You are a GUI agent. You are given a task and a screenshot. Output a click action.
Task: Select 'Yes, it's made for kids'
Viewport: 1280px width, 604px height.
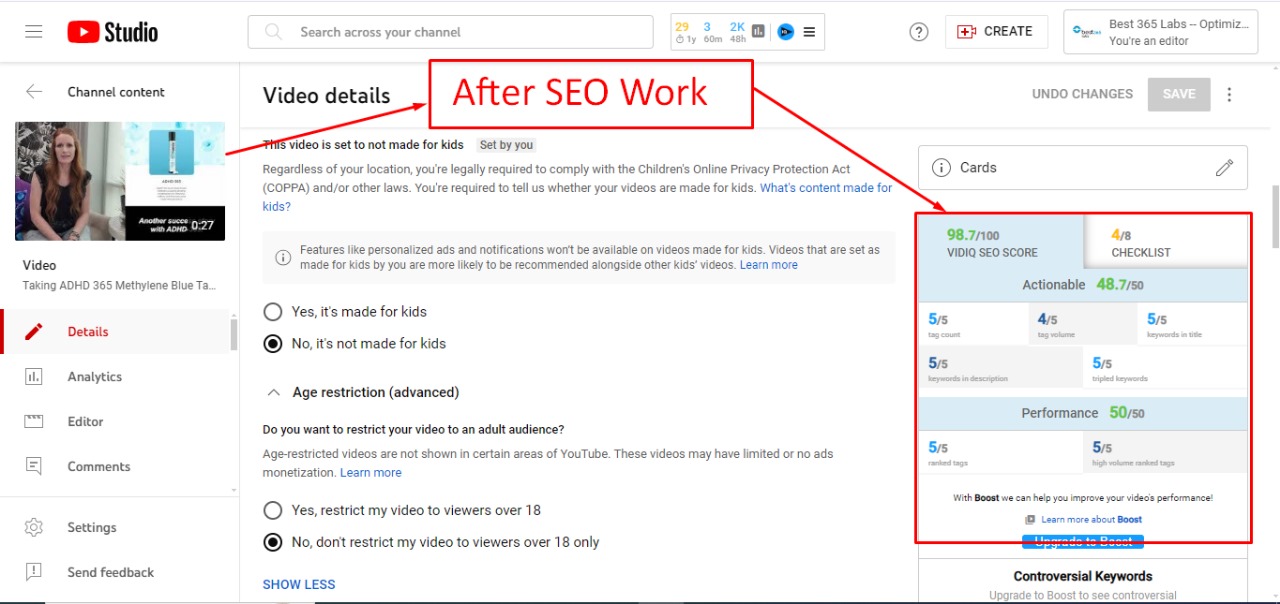[x=272, y=312]
